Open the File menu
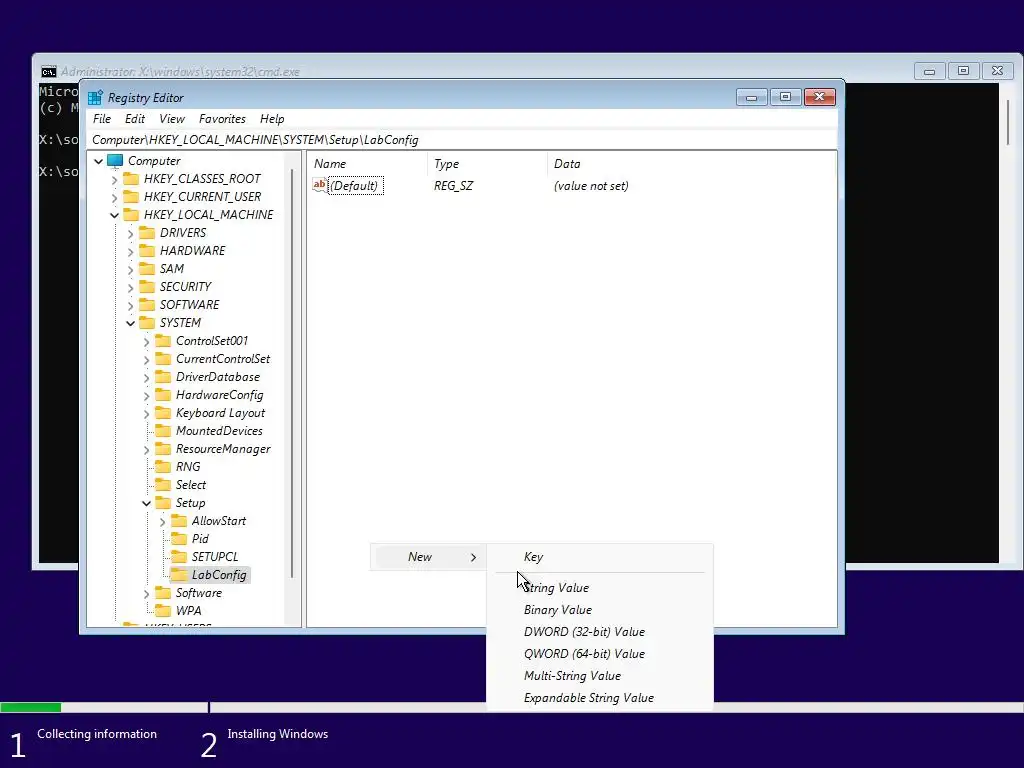Screen dimensions: 1024x768 tap(102, 119)
